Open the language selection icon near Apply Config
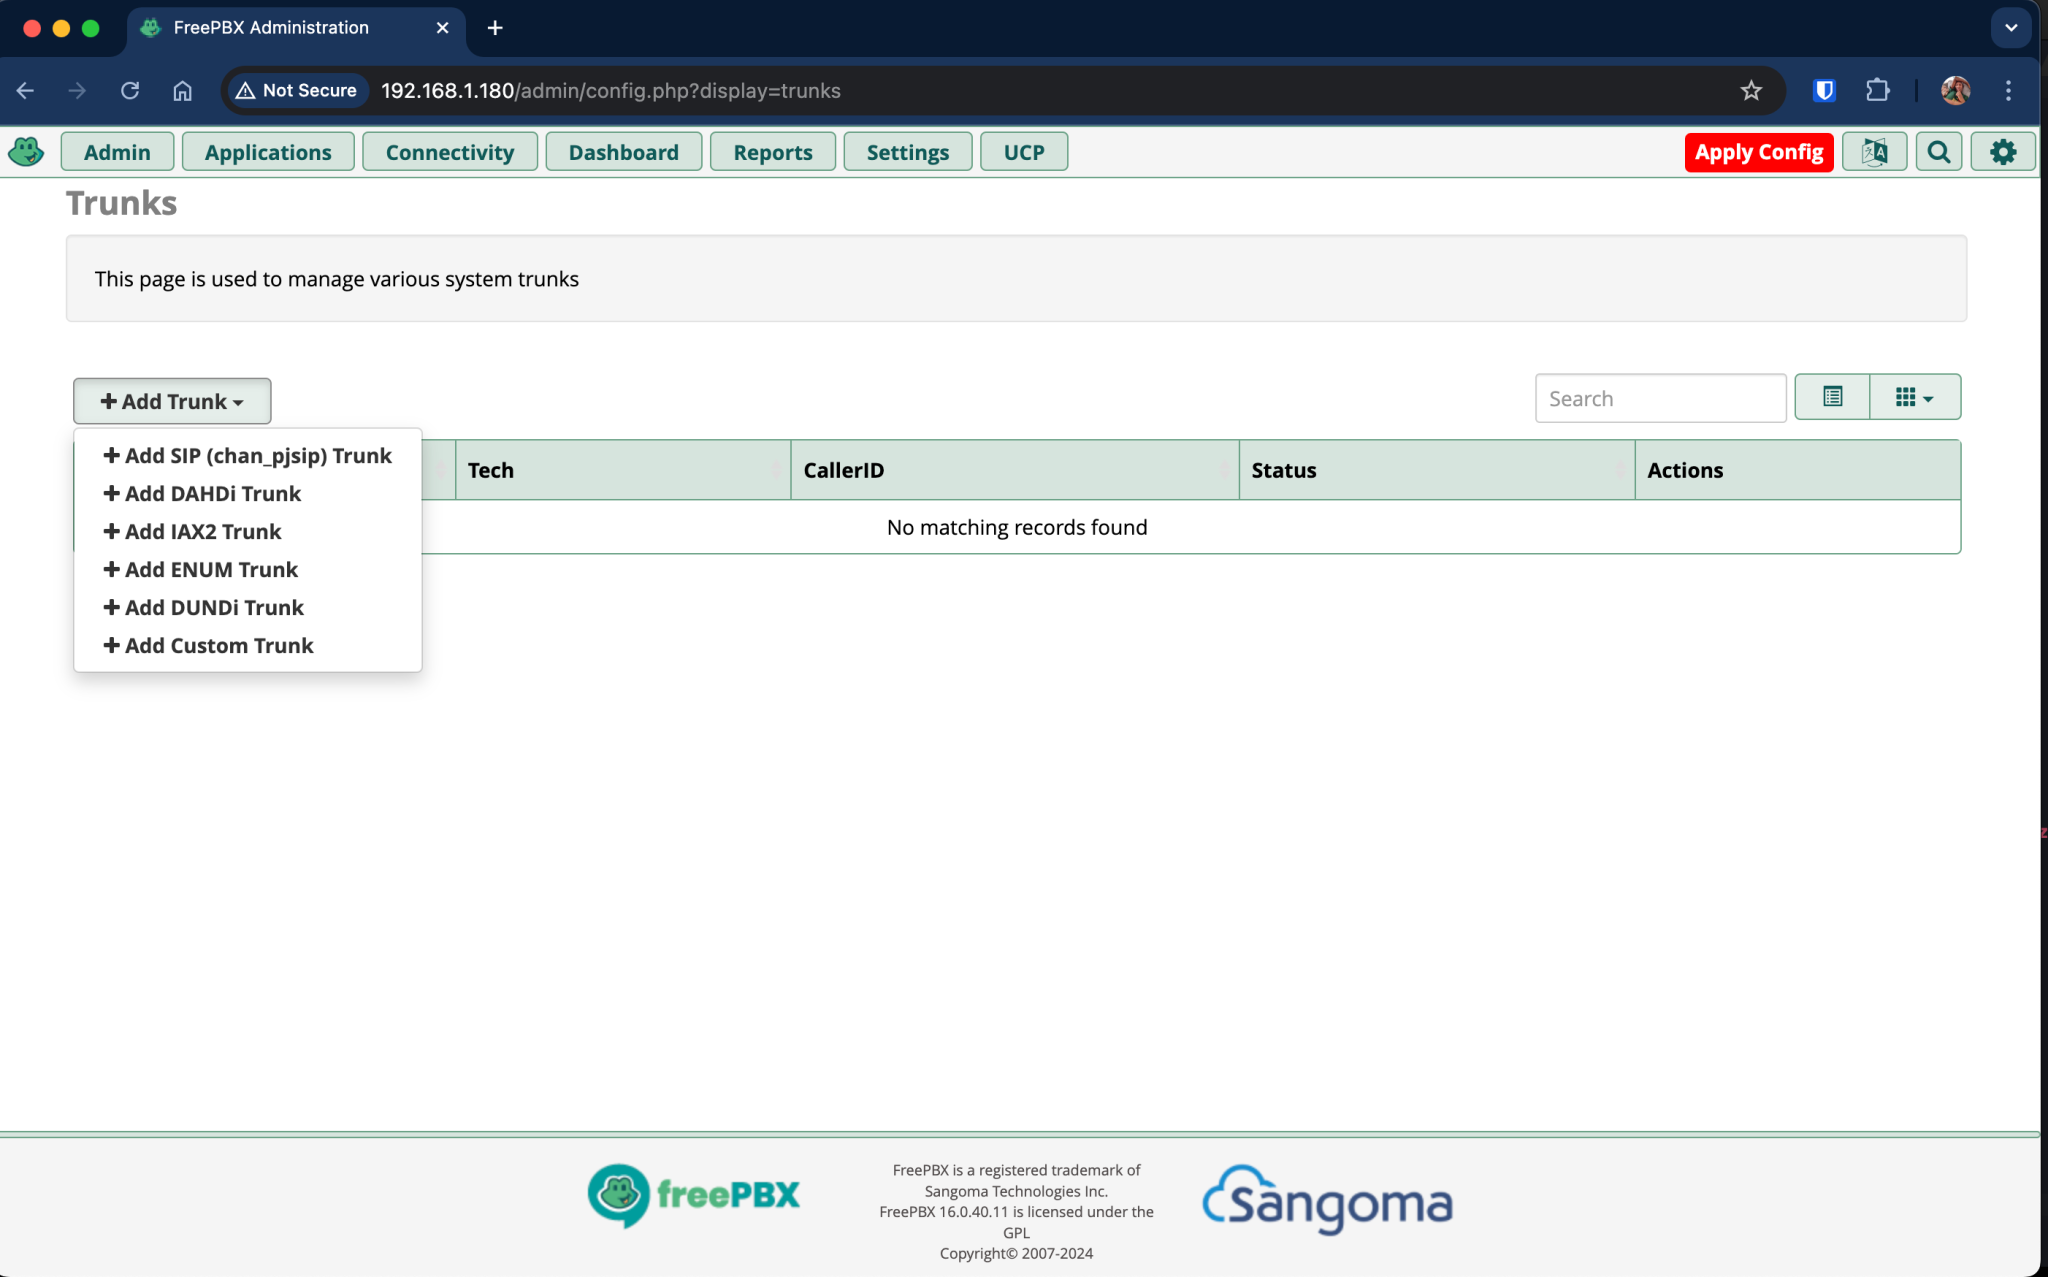2048x1277 pixels. click(x=1874, y=151)
